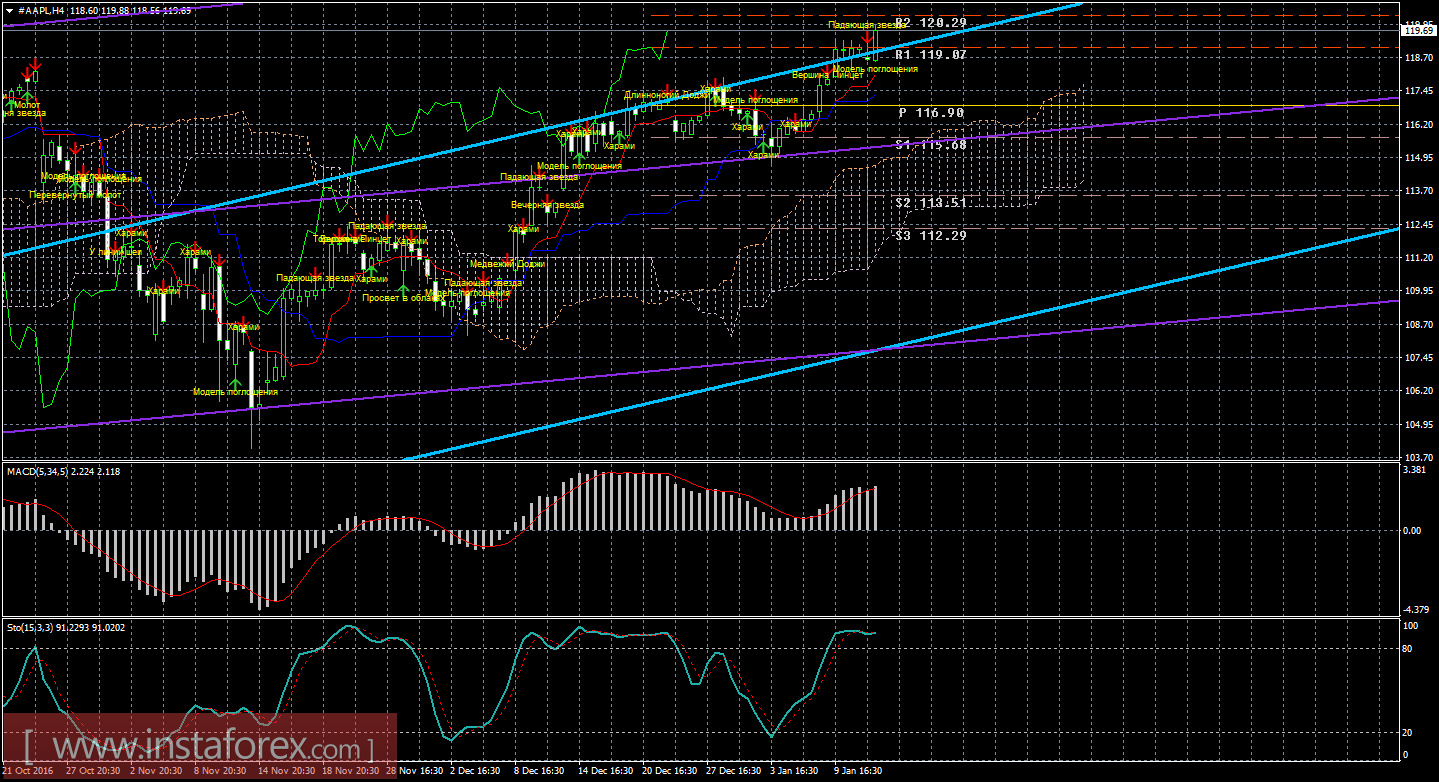1439x782 pixels.
Task: Click the 104.95 price scale value
Action: 1417,425
